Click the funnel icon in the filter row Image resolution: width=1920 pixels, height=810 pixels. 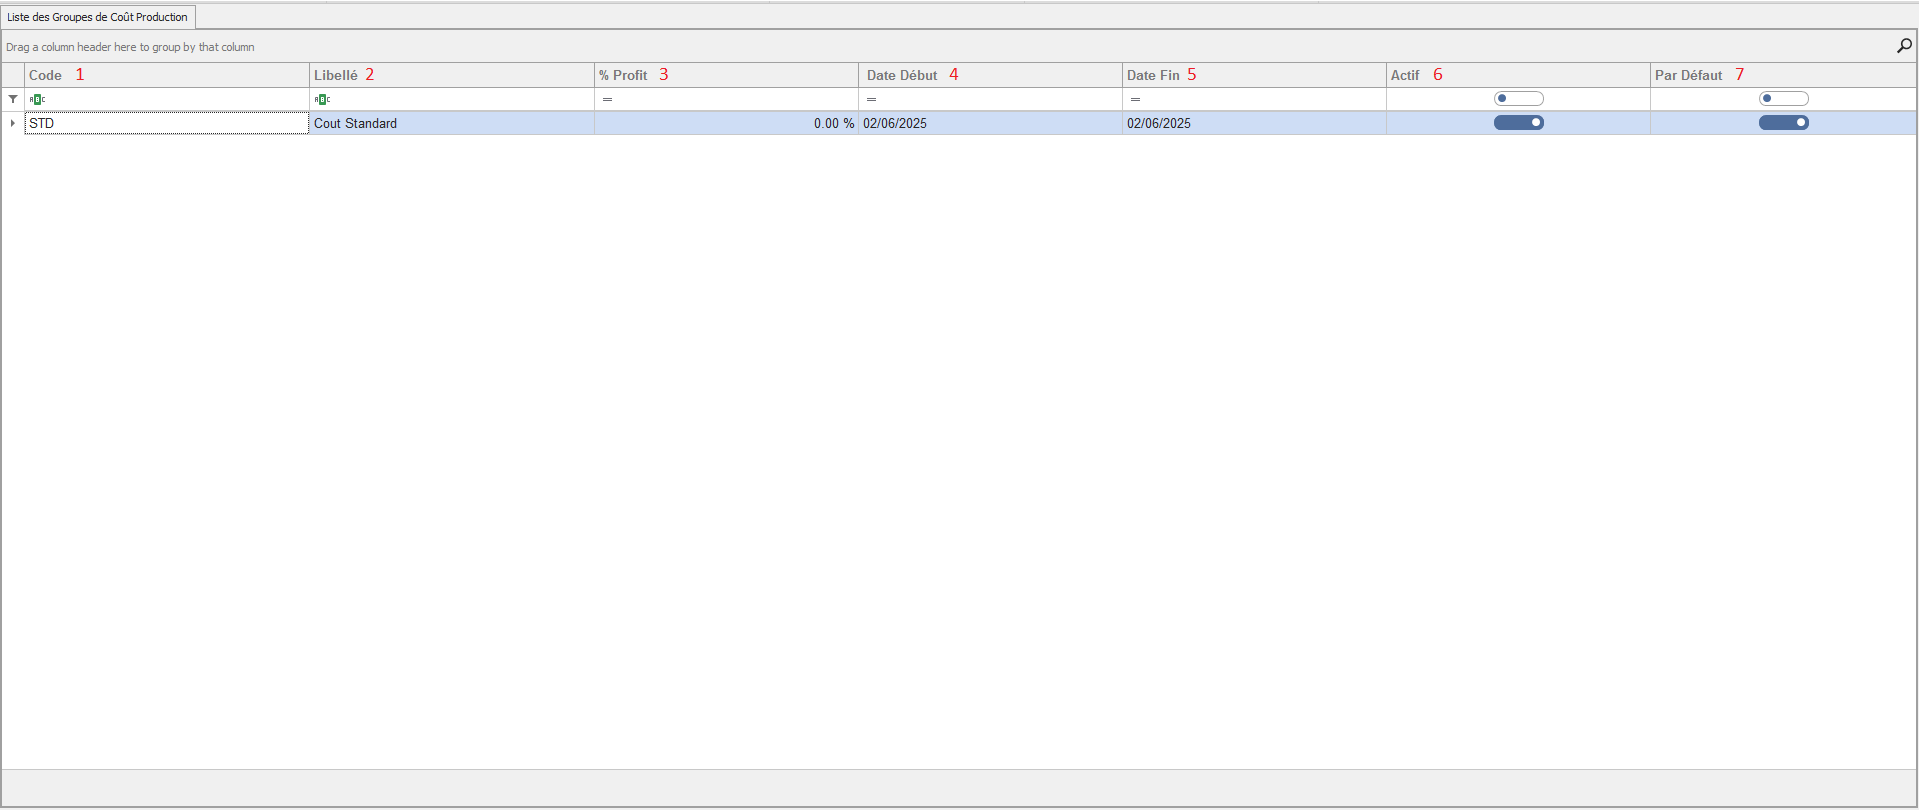pyautogui.click(x=13, y=99)
